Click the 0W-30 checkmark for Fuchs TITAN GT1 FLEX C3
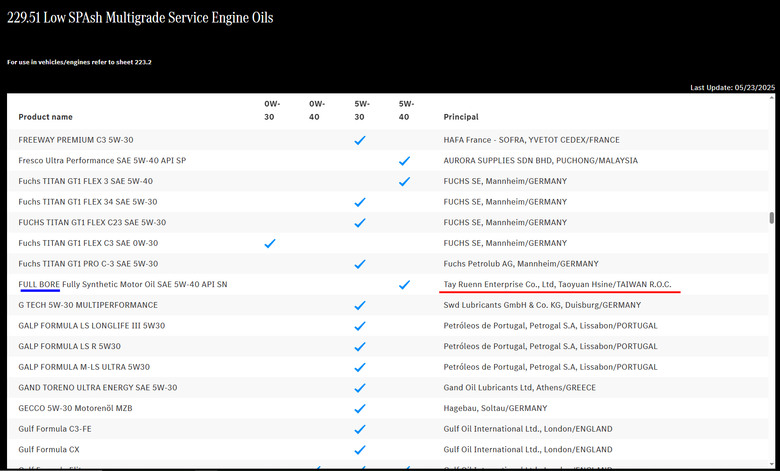The width and height of the screenshot is (780, 471). 270,243
